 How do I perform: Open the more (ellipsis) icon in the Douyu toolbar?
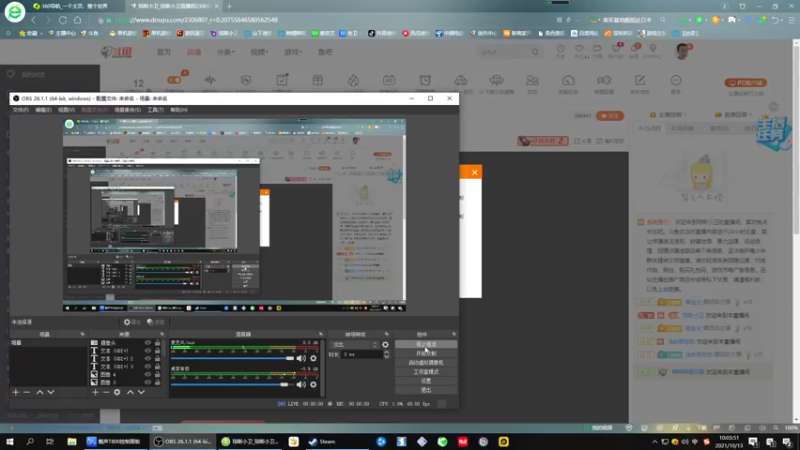click(676, 80)
